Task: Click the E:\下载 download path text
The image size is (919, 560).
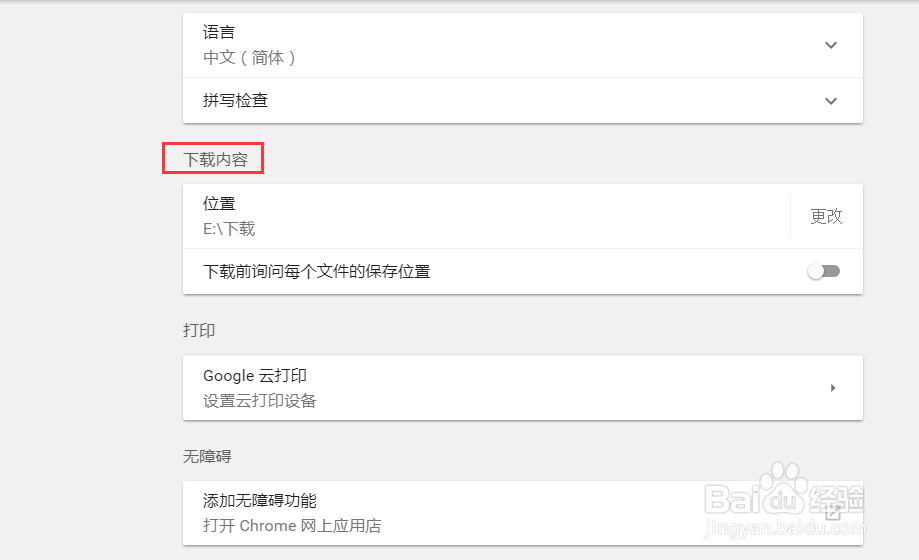Action: (229, 229)
